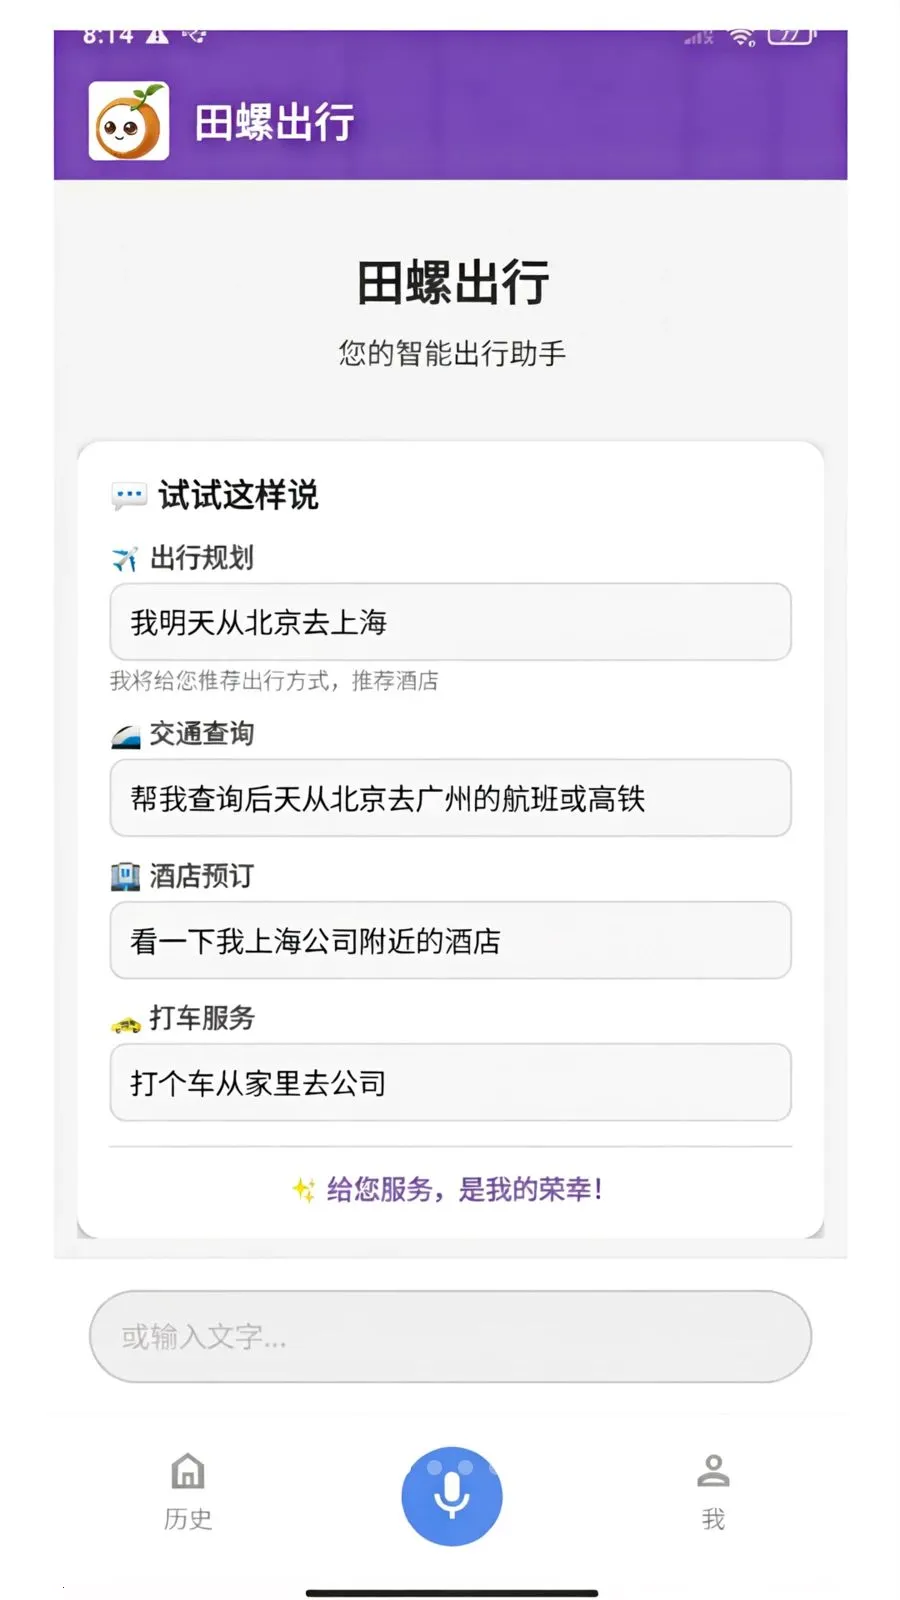Image resolution: width=900 pixels, height=1600 pixels.
Task: Click the taxi icon beside 打车服务
Action: coord(125,1022)
